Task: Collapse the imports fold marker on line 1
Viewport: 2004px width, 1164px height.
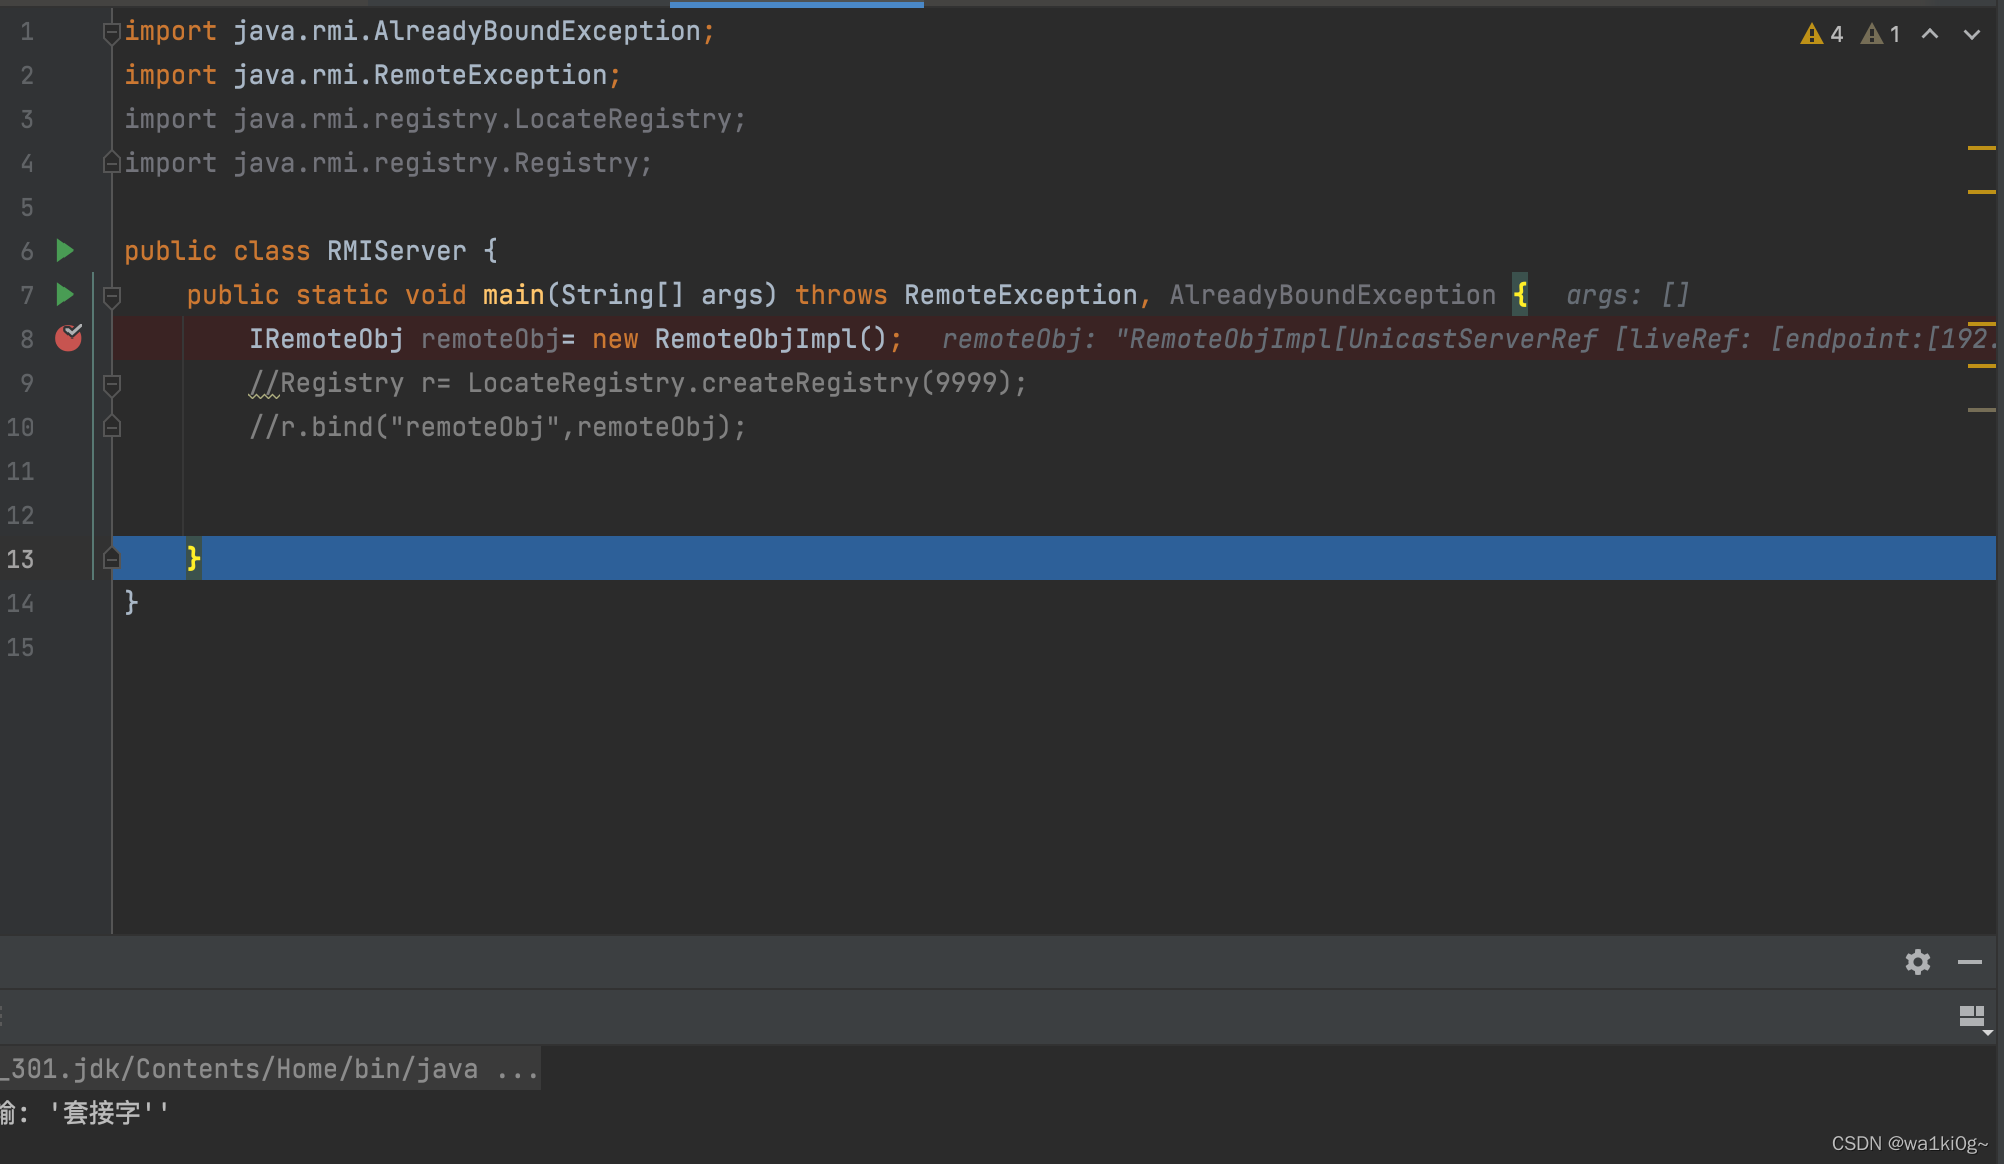Action: click(112, 33)
